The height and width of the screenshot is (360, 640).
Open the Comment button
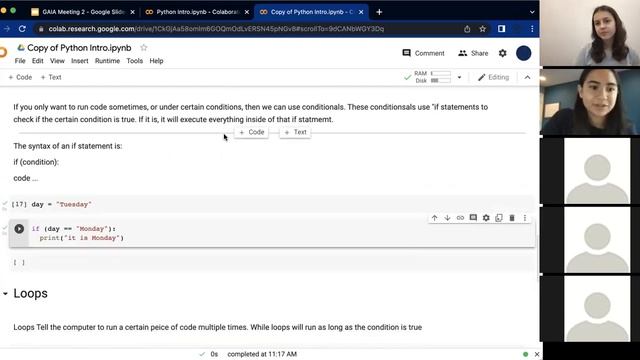pyautogui.click(x=423, y=53)
